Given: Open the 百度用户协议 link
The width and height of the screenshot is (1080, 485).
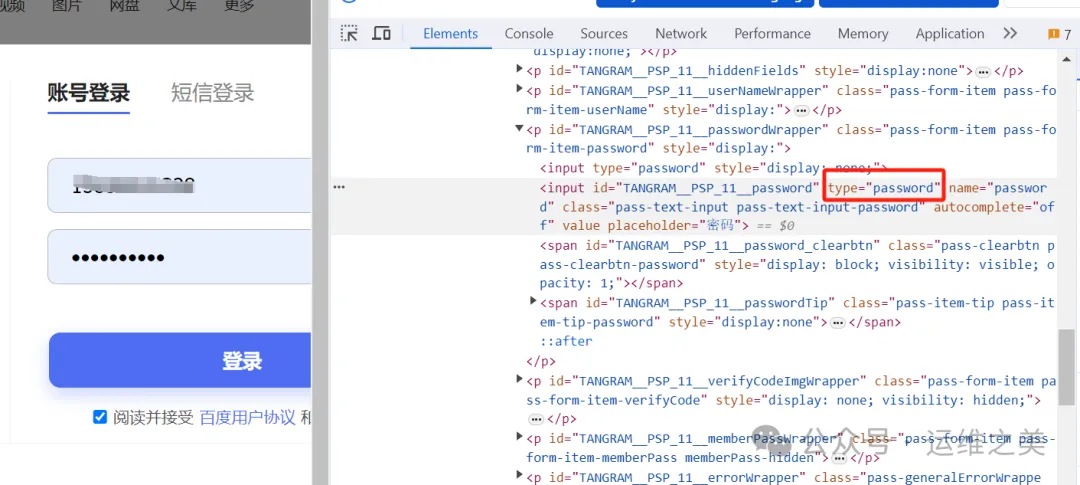Looking at the screenshot, I should pyautogui.click(x=247, y=417).
